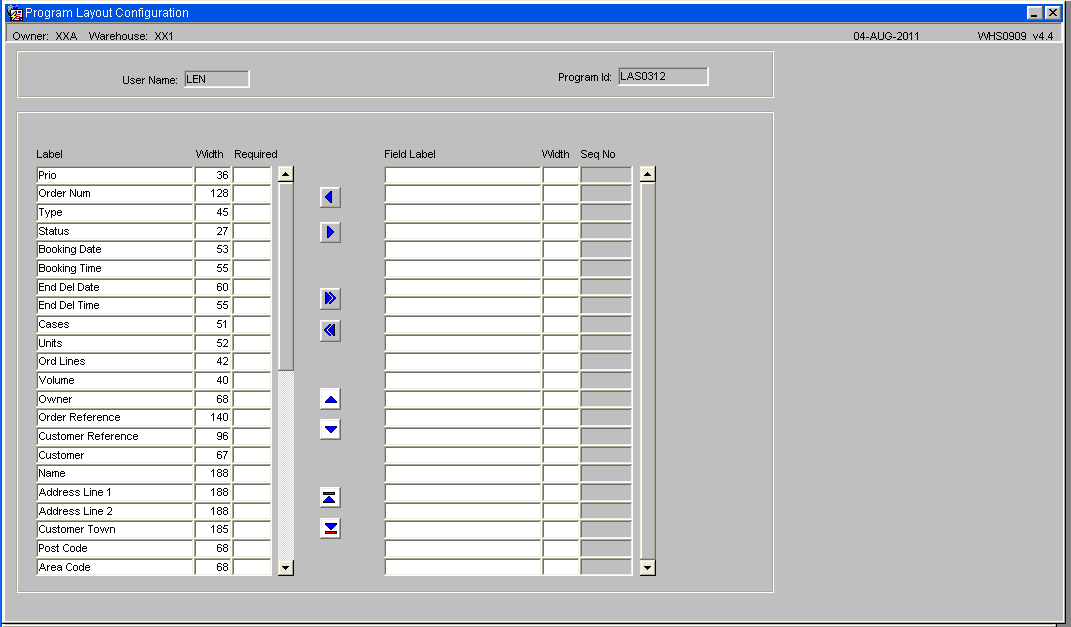The image size is (1071, 627).
Task: Select the Order Num label row
Action: 115,193
